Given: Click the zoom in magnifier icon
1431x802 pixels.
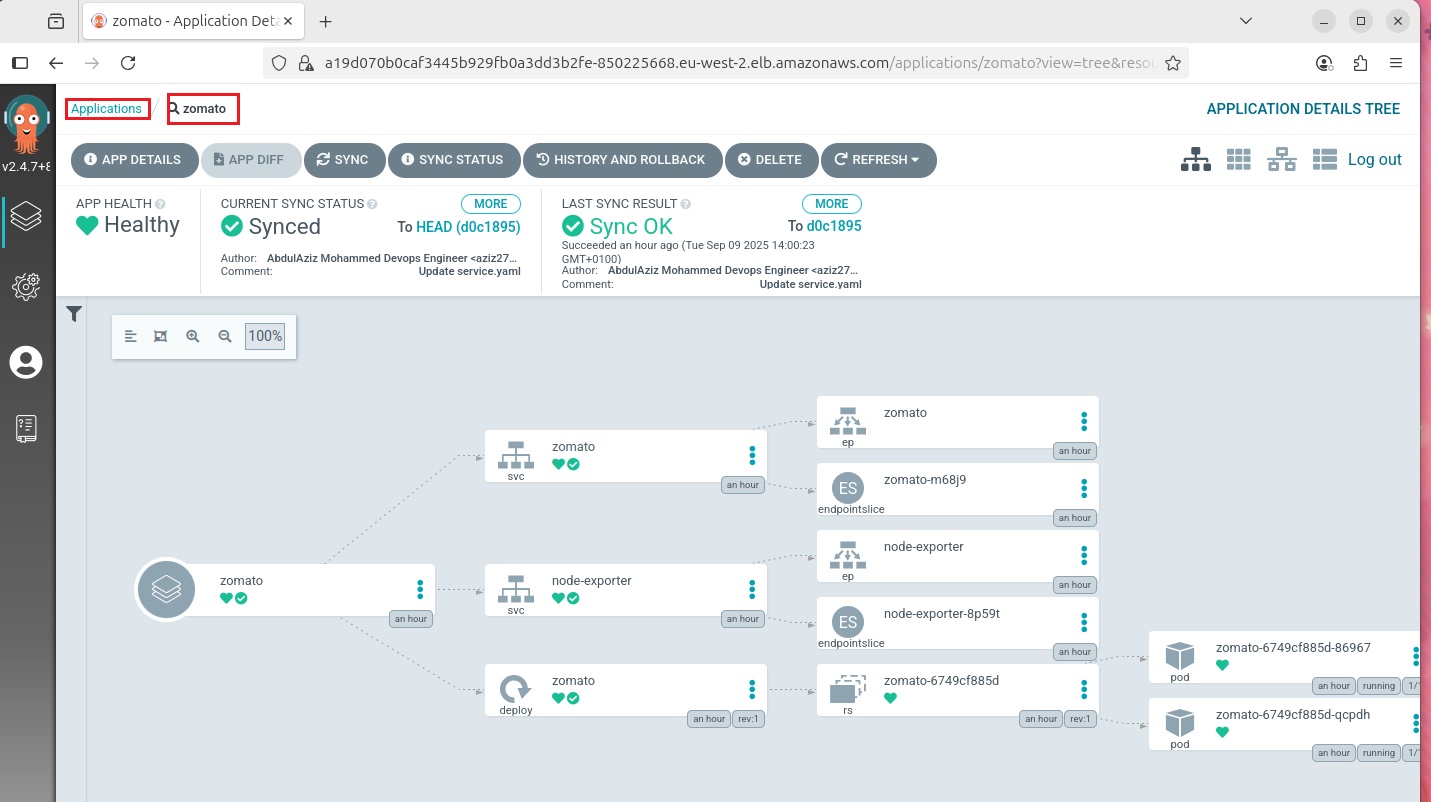Looking at the screenshot, I should pyautogui.click(x=193, y=336).
